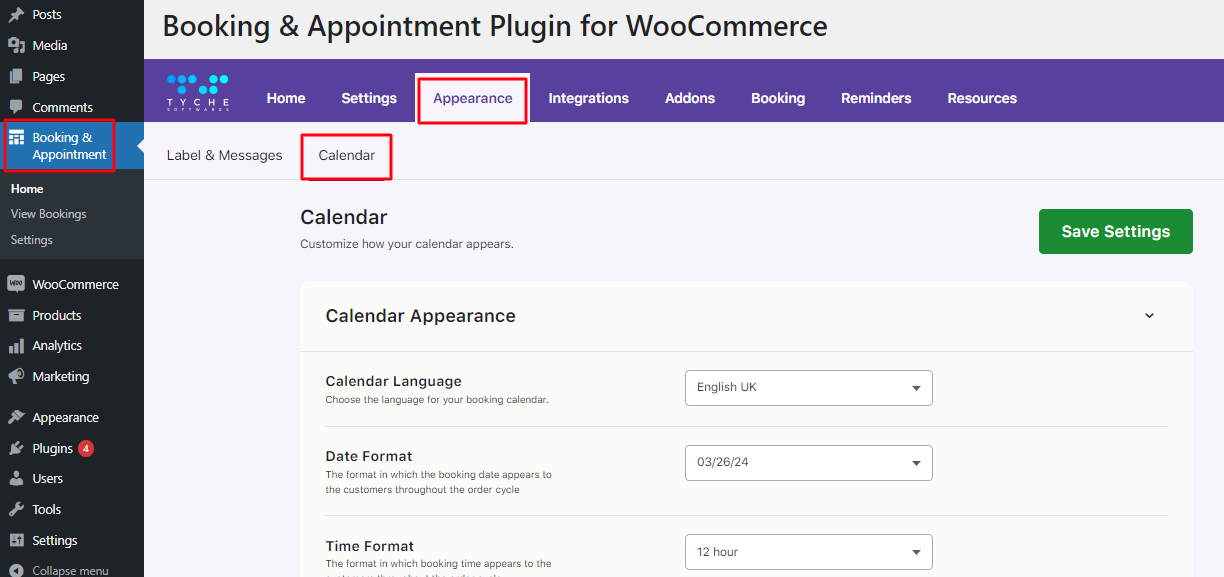Click the Posts pin icon in sidebar

click(x=16, y=15)
